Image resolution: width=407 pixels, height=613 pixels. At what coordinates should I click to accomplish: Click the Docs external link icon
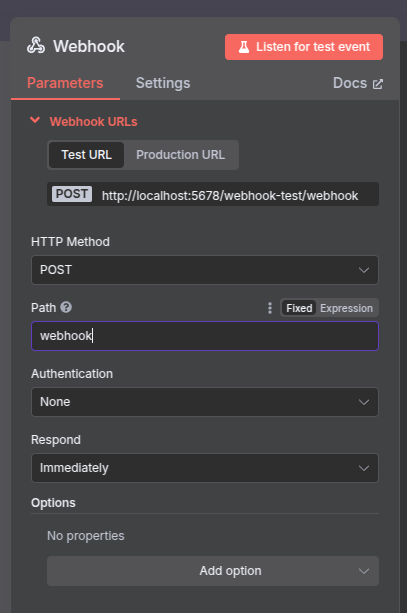pyautogui.click(x=378, y=84)
